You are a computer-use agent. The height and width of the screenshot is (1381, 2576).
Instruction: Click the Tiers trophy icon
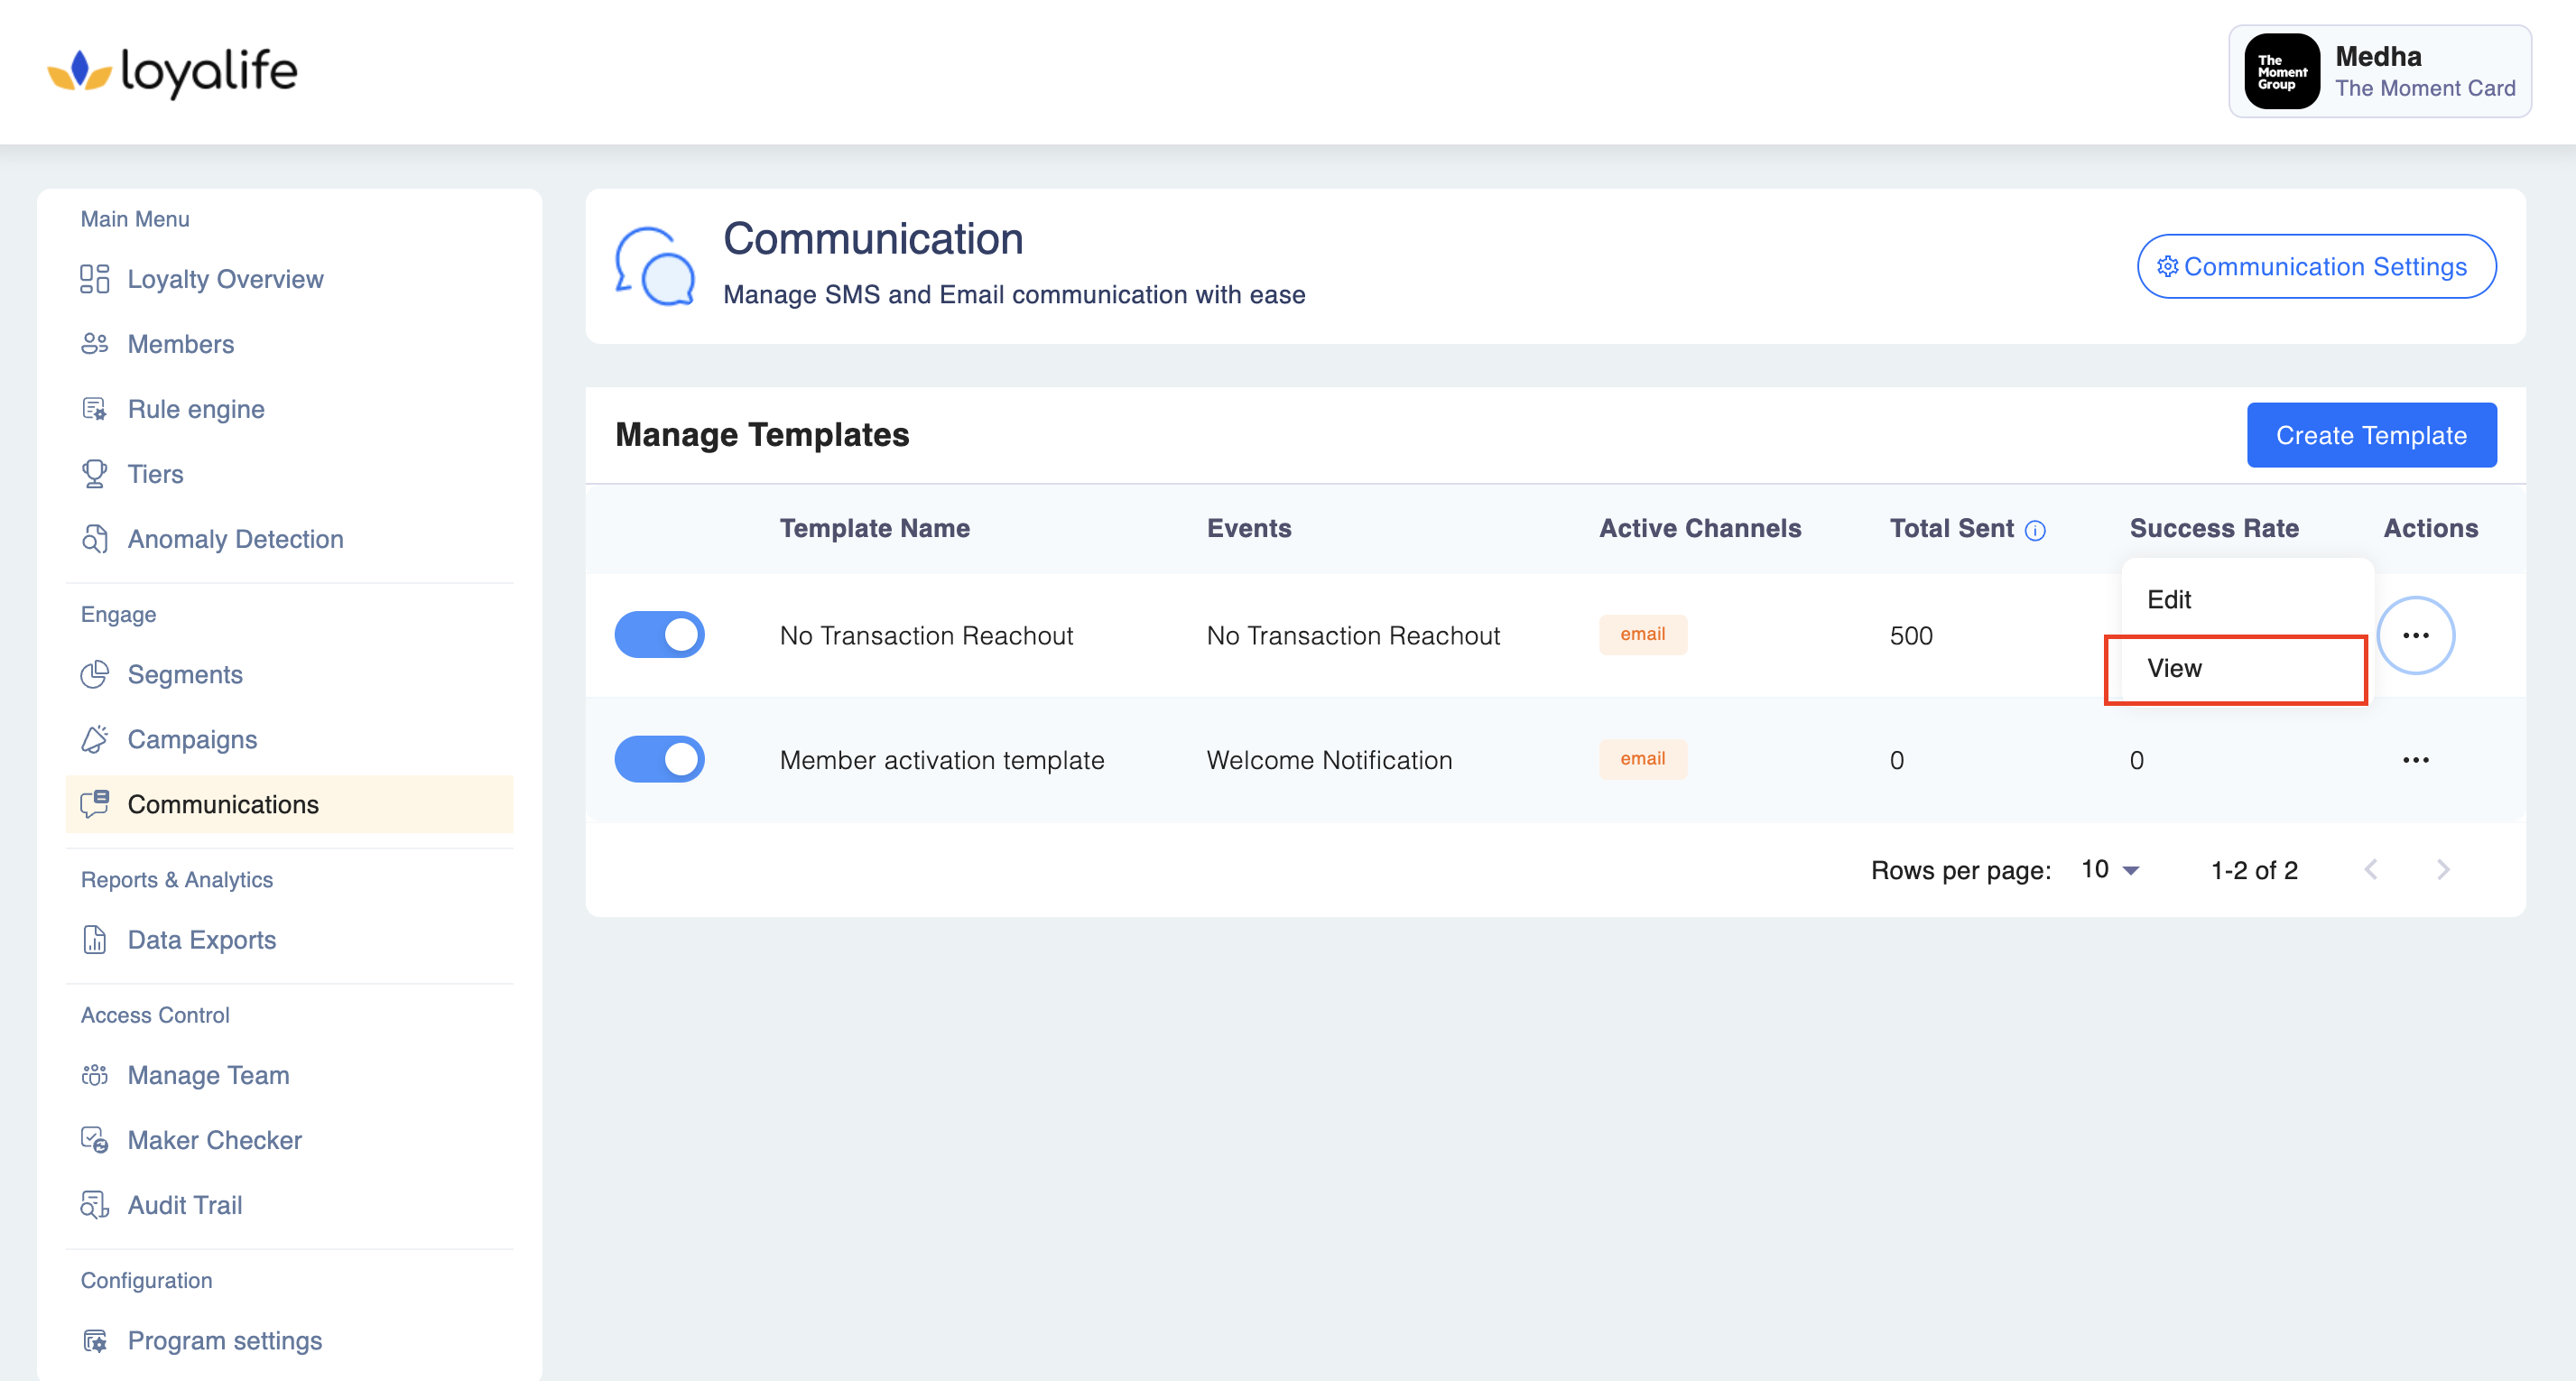point(94,474)
